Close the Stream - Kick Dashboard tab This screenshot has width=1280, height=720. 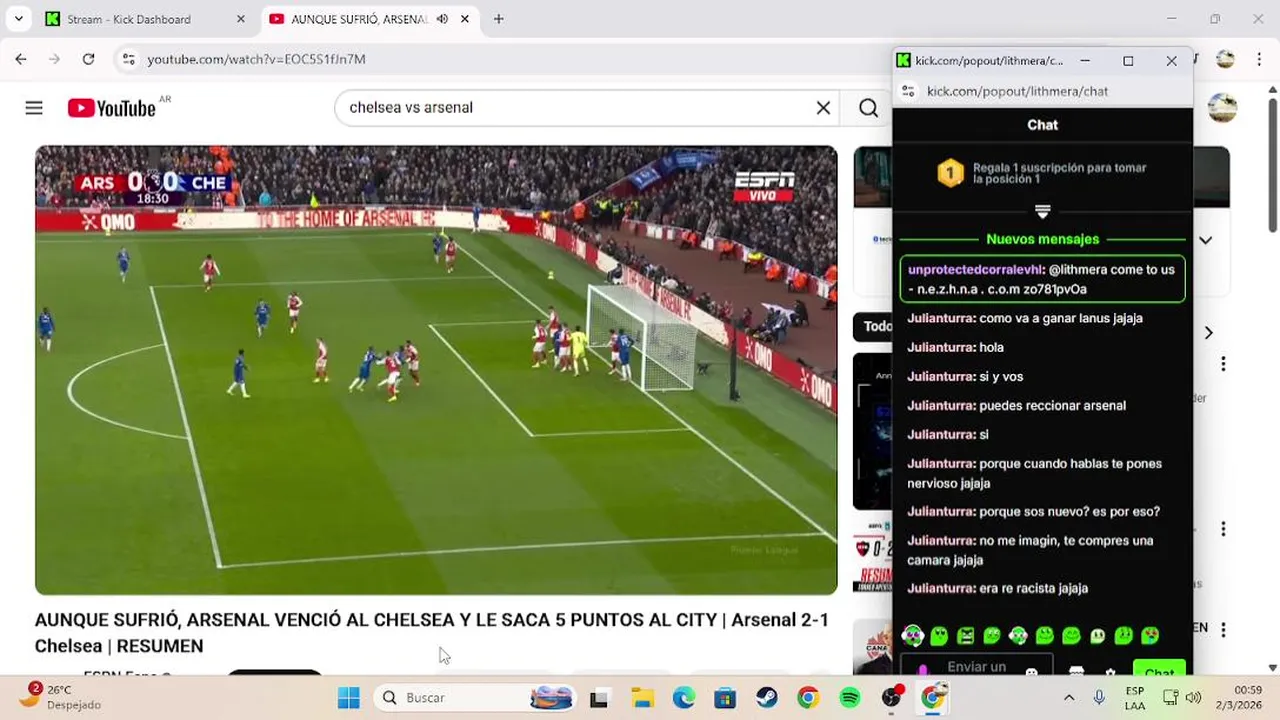pos(240,19)
